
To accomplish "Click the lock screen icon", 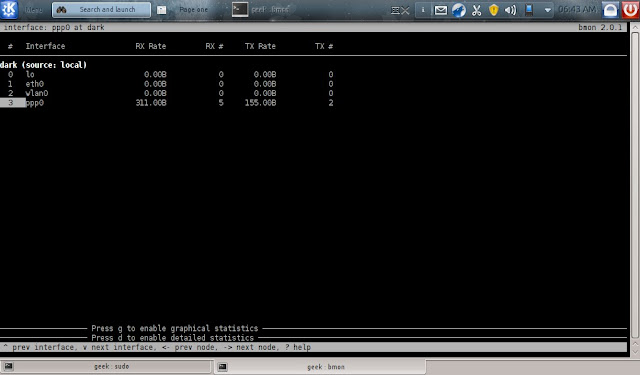I will [x=610, y=10].
